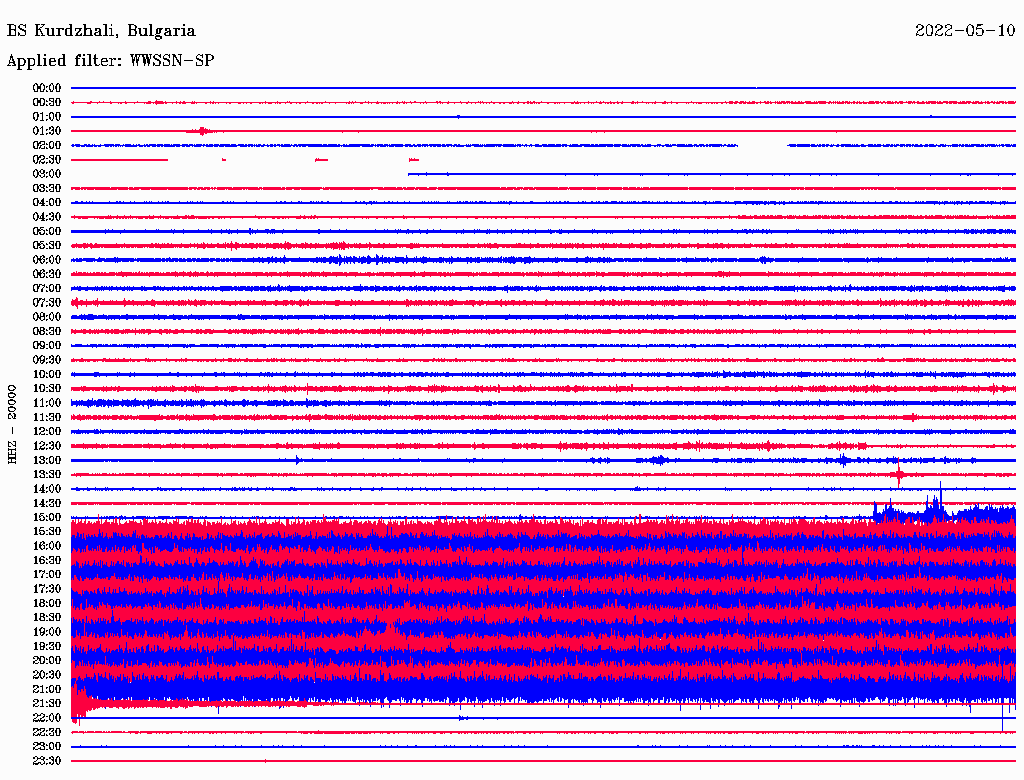Select the 10:30 time label
This screenshot has width=1024, height=780.
[x=47, y=389]
